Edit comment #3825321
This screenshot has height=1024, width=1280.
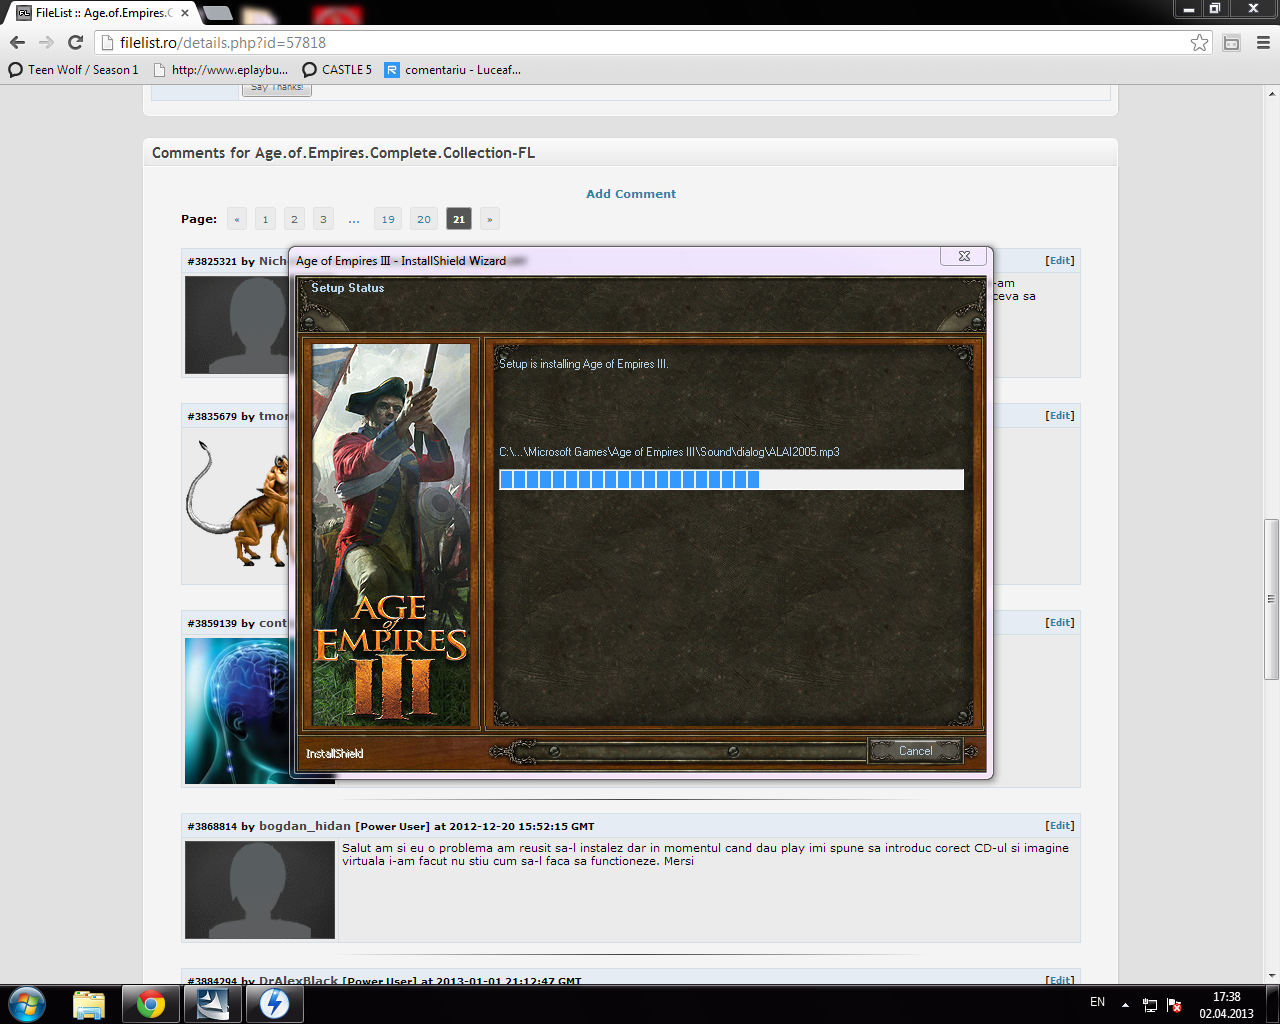1060,260
